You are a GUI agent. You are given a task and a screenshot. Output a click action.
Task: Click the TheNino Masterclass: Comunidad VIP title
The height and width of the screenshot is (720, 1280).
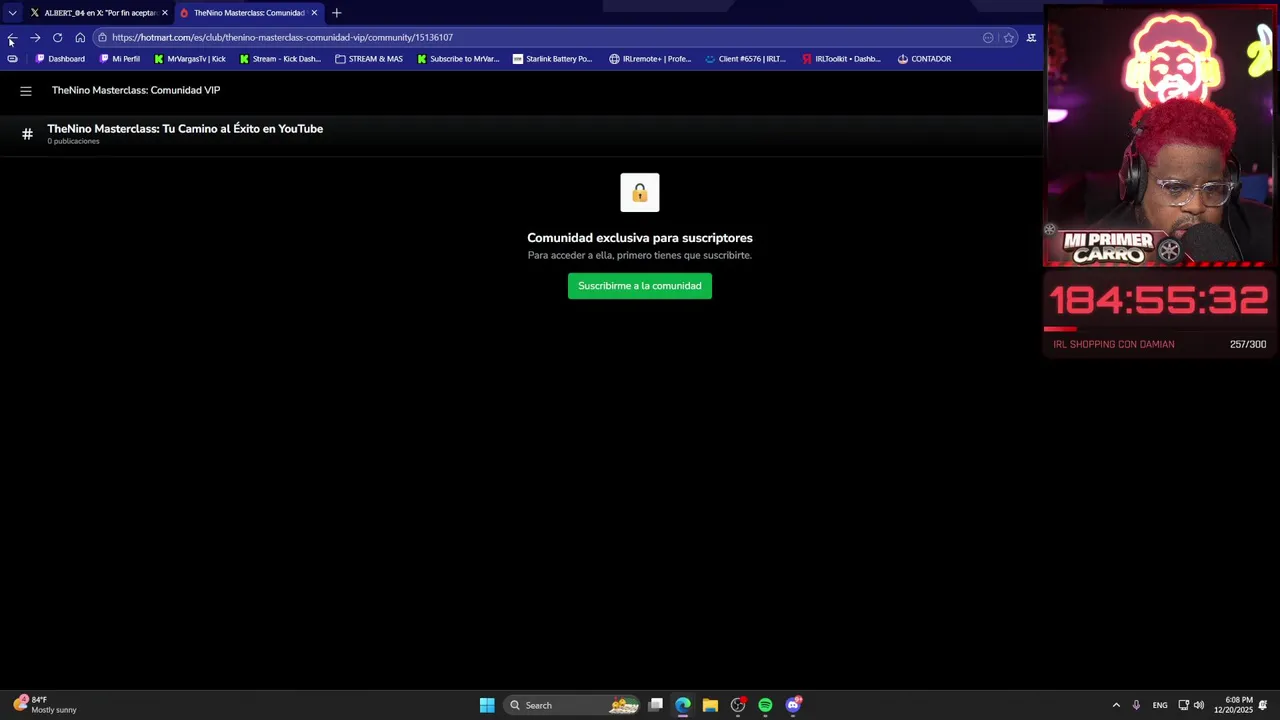pyautogui.click(x=136, y=90)
